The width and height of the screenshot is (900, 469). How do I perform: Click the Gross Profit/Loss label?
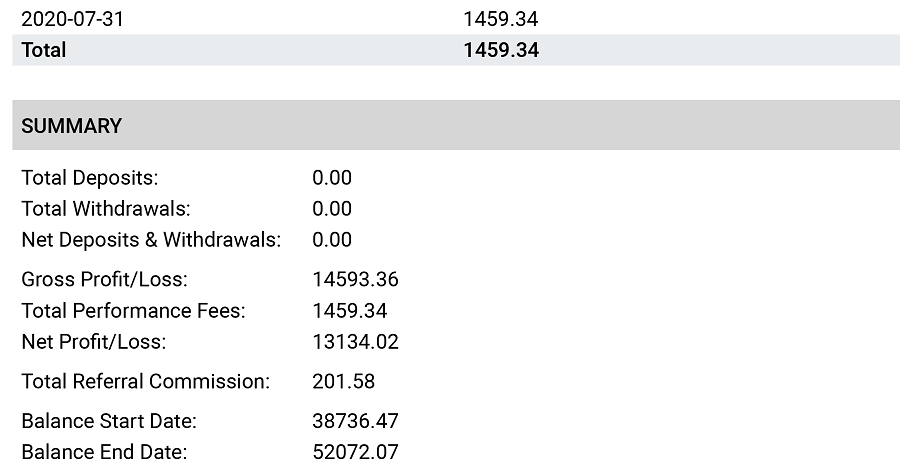104,280
